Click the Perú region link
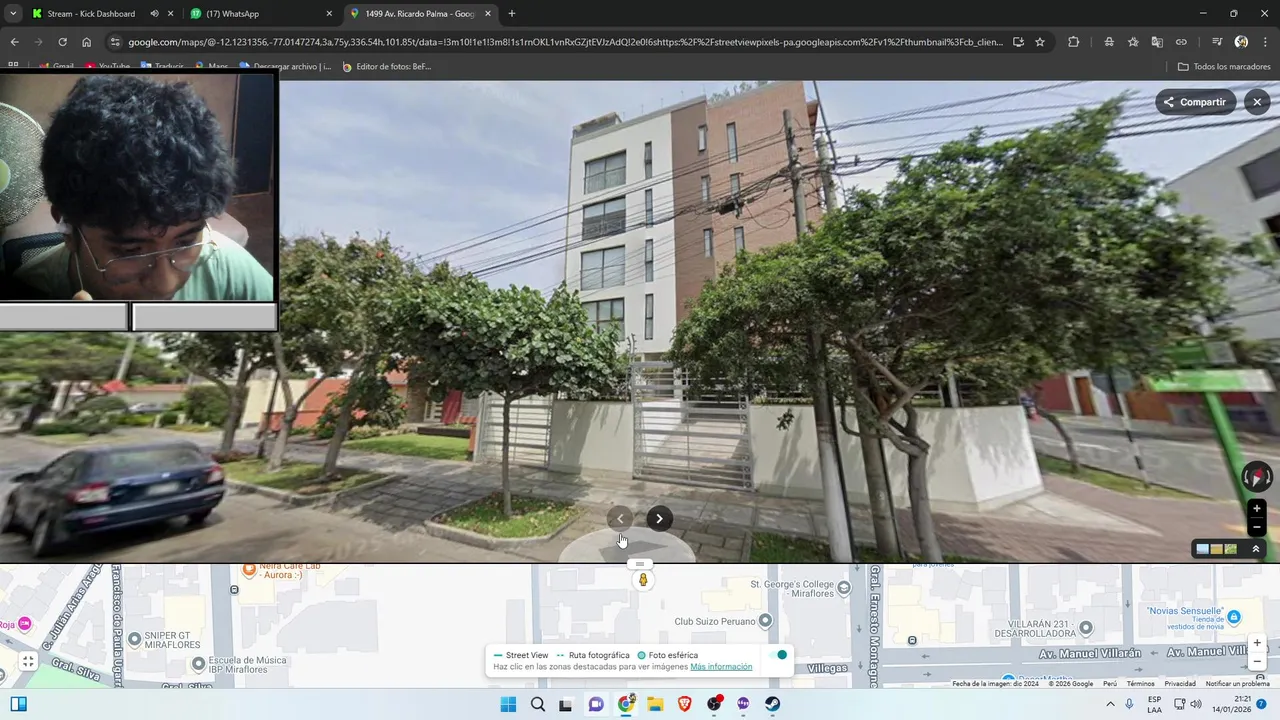This screenshot has height=720, width=1280. pyautogui.click(x=1110, y=684)
